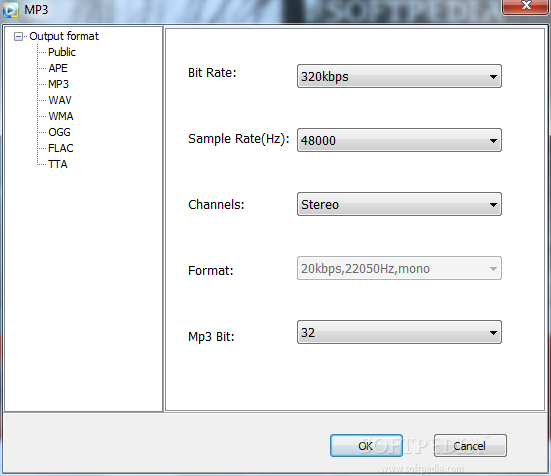551x476 pixels.
Task: Click the Cancel button
Action: tap(470, 446)
